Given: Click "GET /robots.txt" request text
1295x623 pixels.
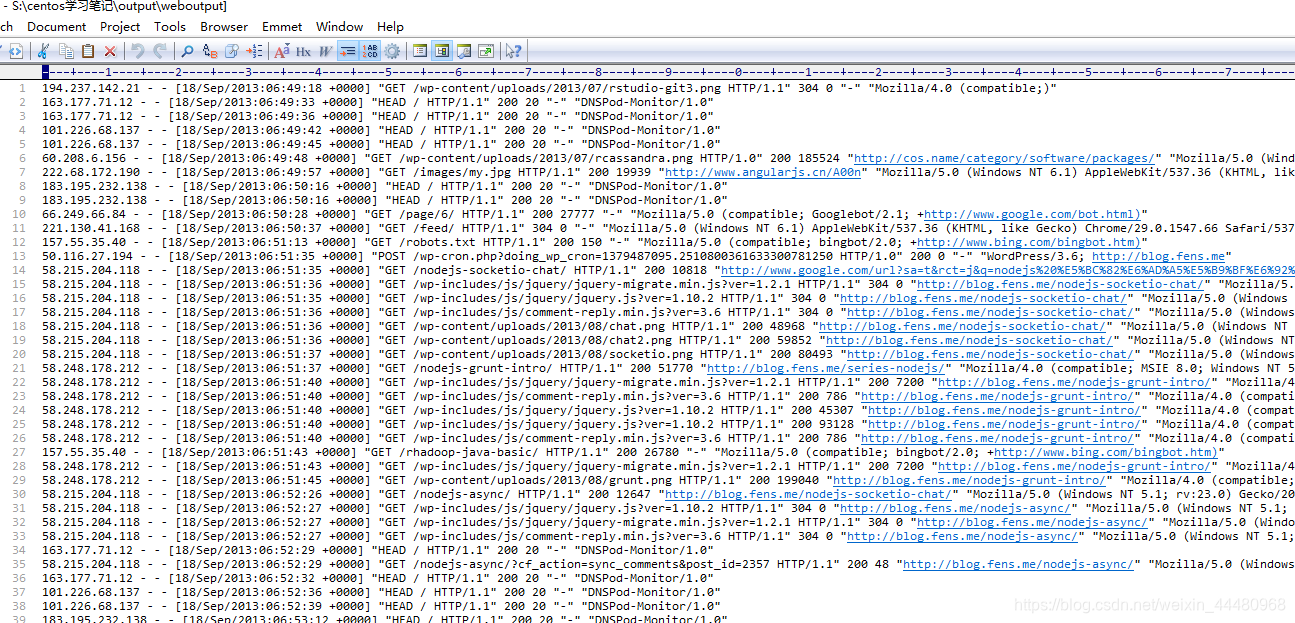Looking at the screenshot, I should click(x=424, y=242).
